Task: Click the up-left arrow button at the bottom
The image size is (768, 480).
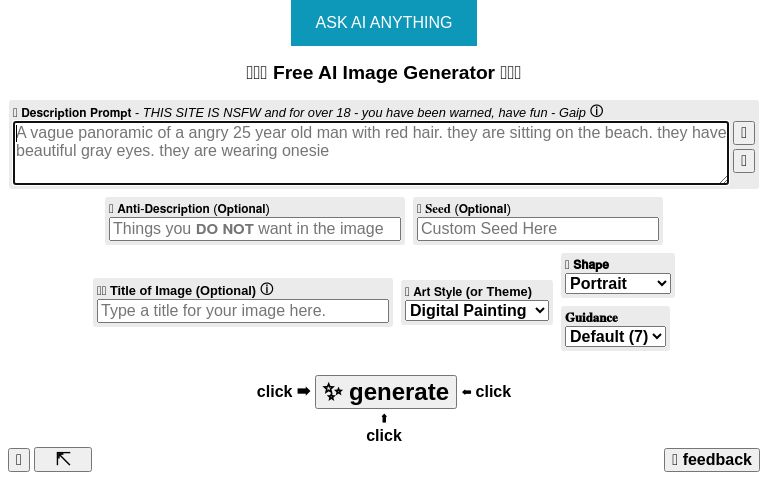Action: tap(63, 459)
